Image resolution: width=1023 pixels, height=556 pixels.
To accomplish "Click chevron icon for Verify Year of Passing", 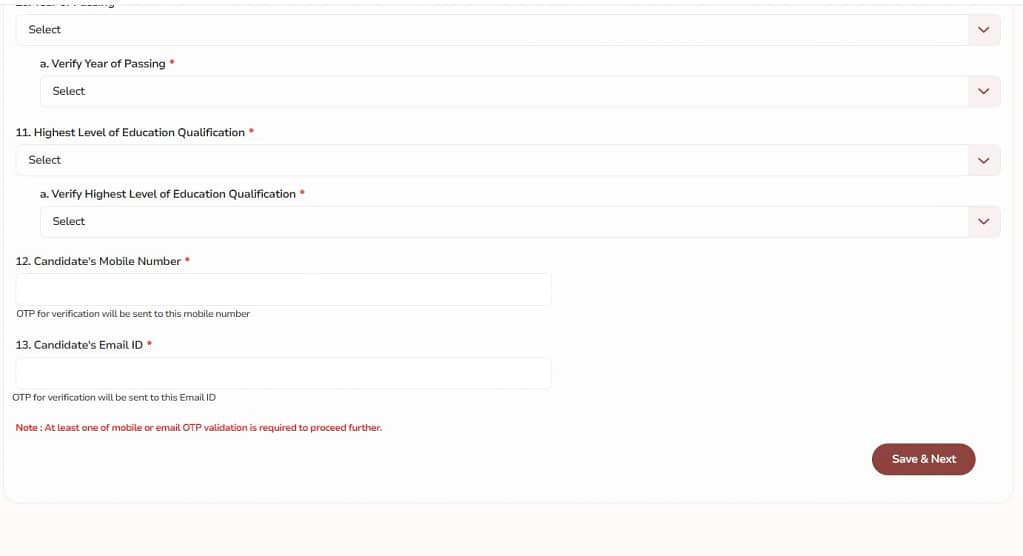I will click(983, 91).
